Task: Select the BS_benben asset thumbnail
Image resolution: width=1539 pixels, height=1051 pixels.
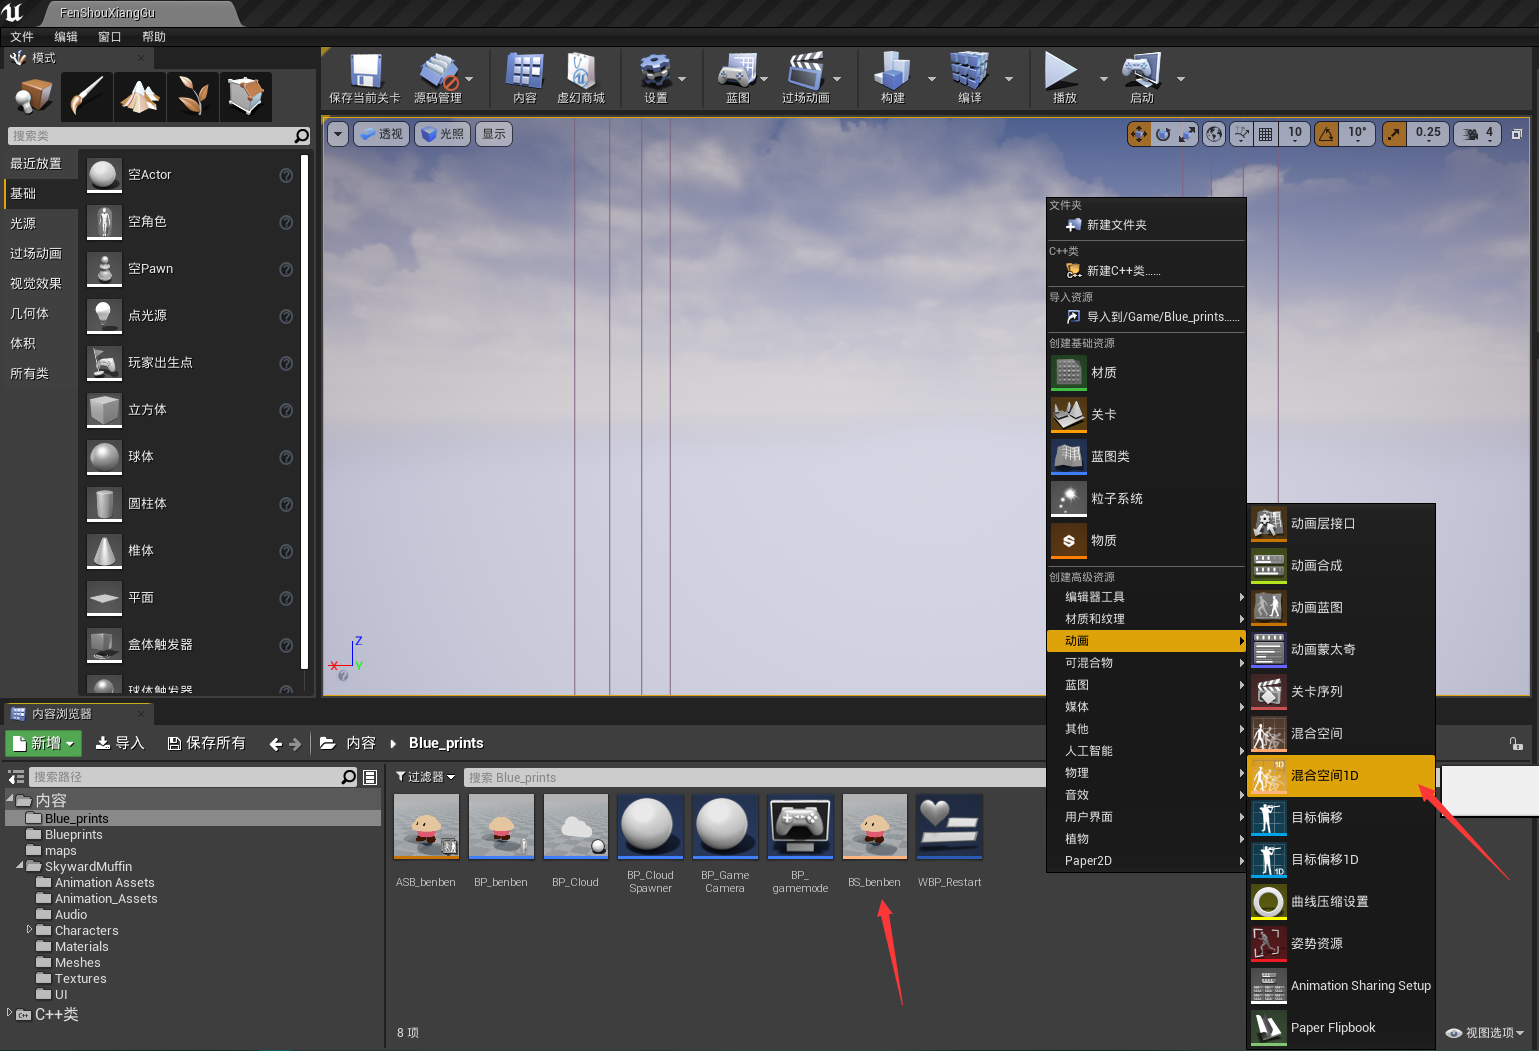Action: pos(875,827)
